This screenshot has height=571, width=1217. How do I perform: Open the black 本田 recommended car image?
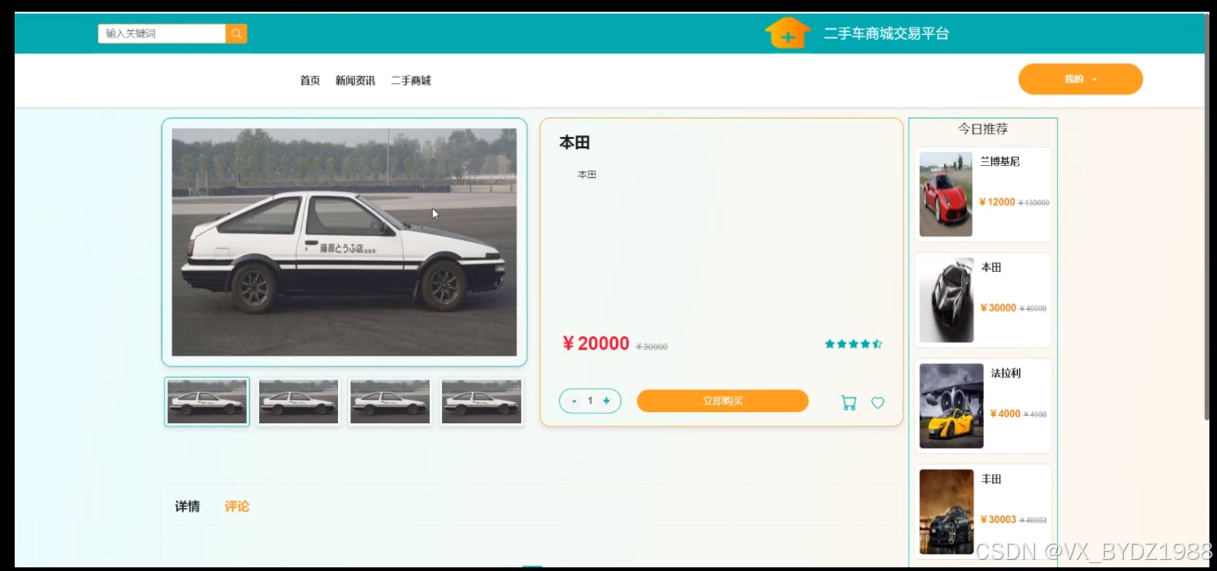pos(946,300)
